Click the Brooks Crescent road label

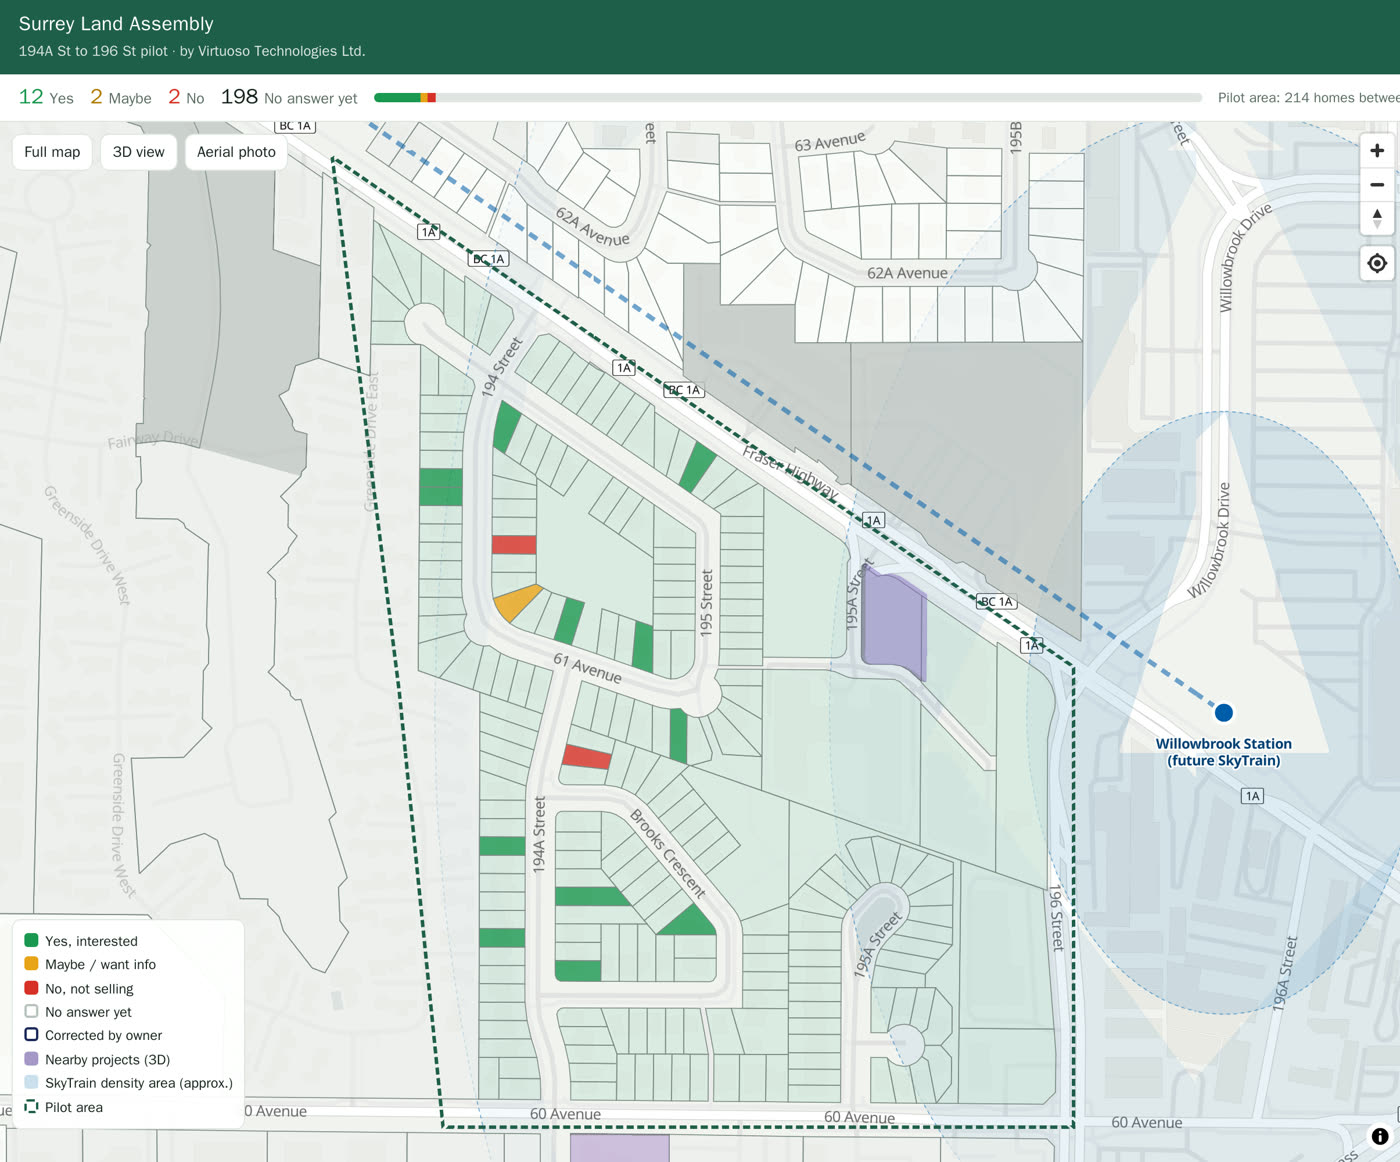click(667, 853)
